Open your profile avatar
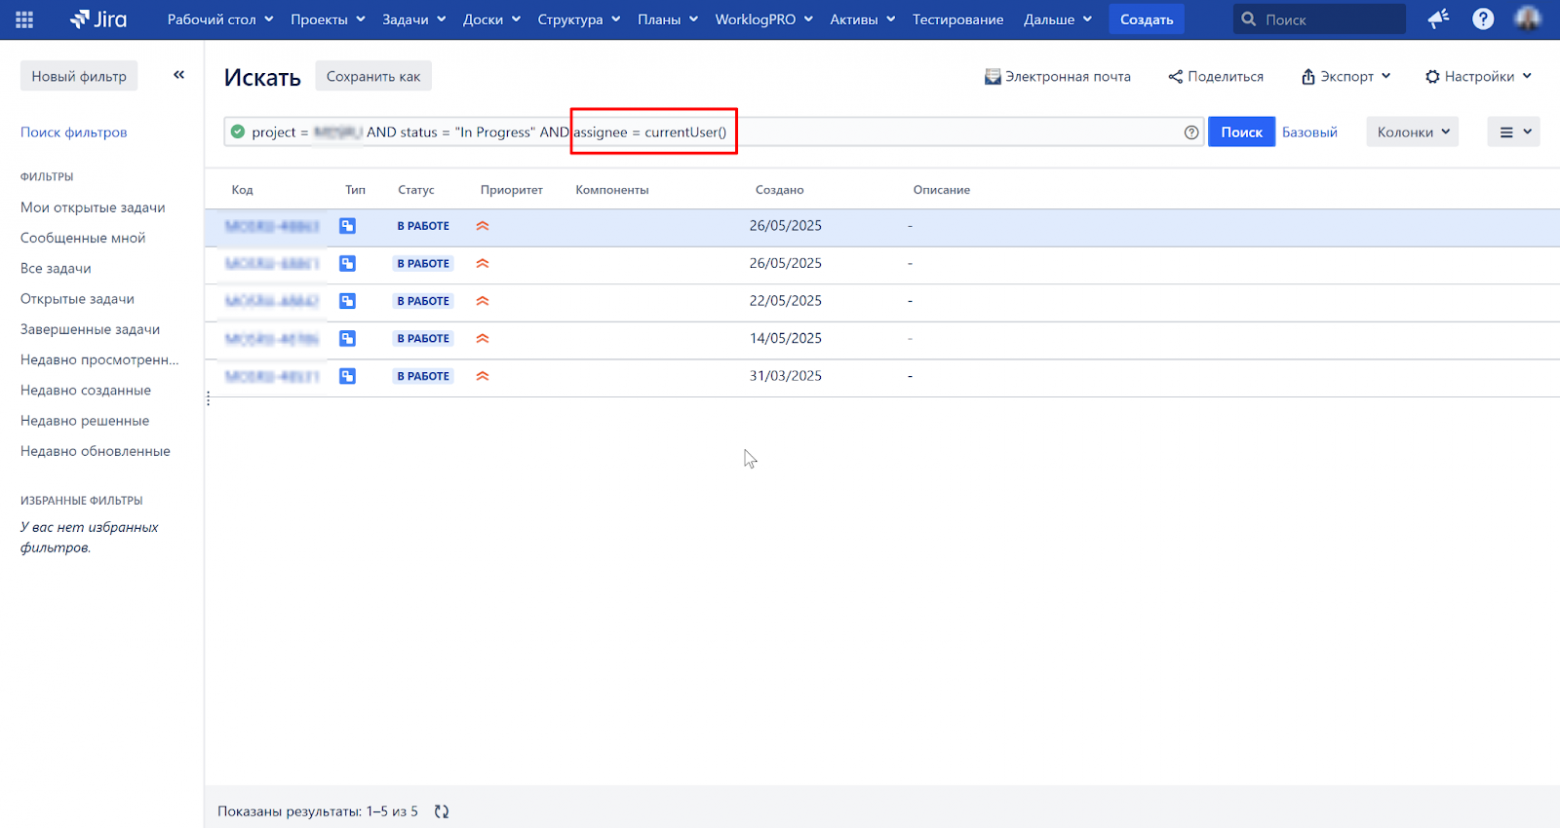This screenshot has height=828, width=1560. (x=1529, y=18)
